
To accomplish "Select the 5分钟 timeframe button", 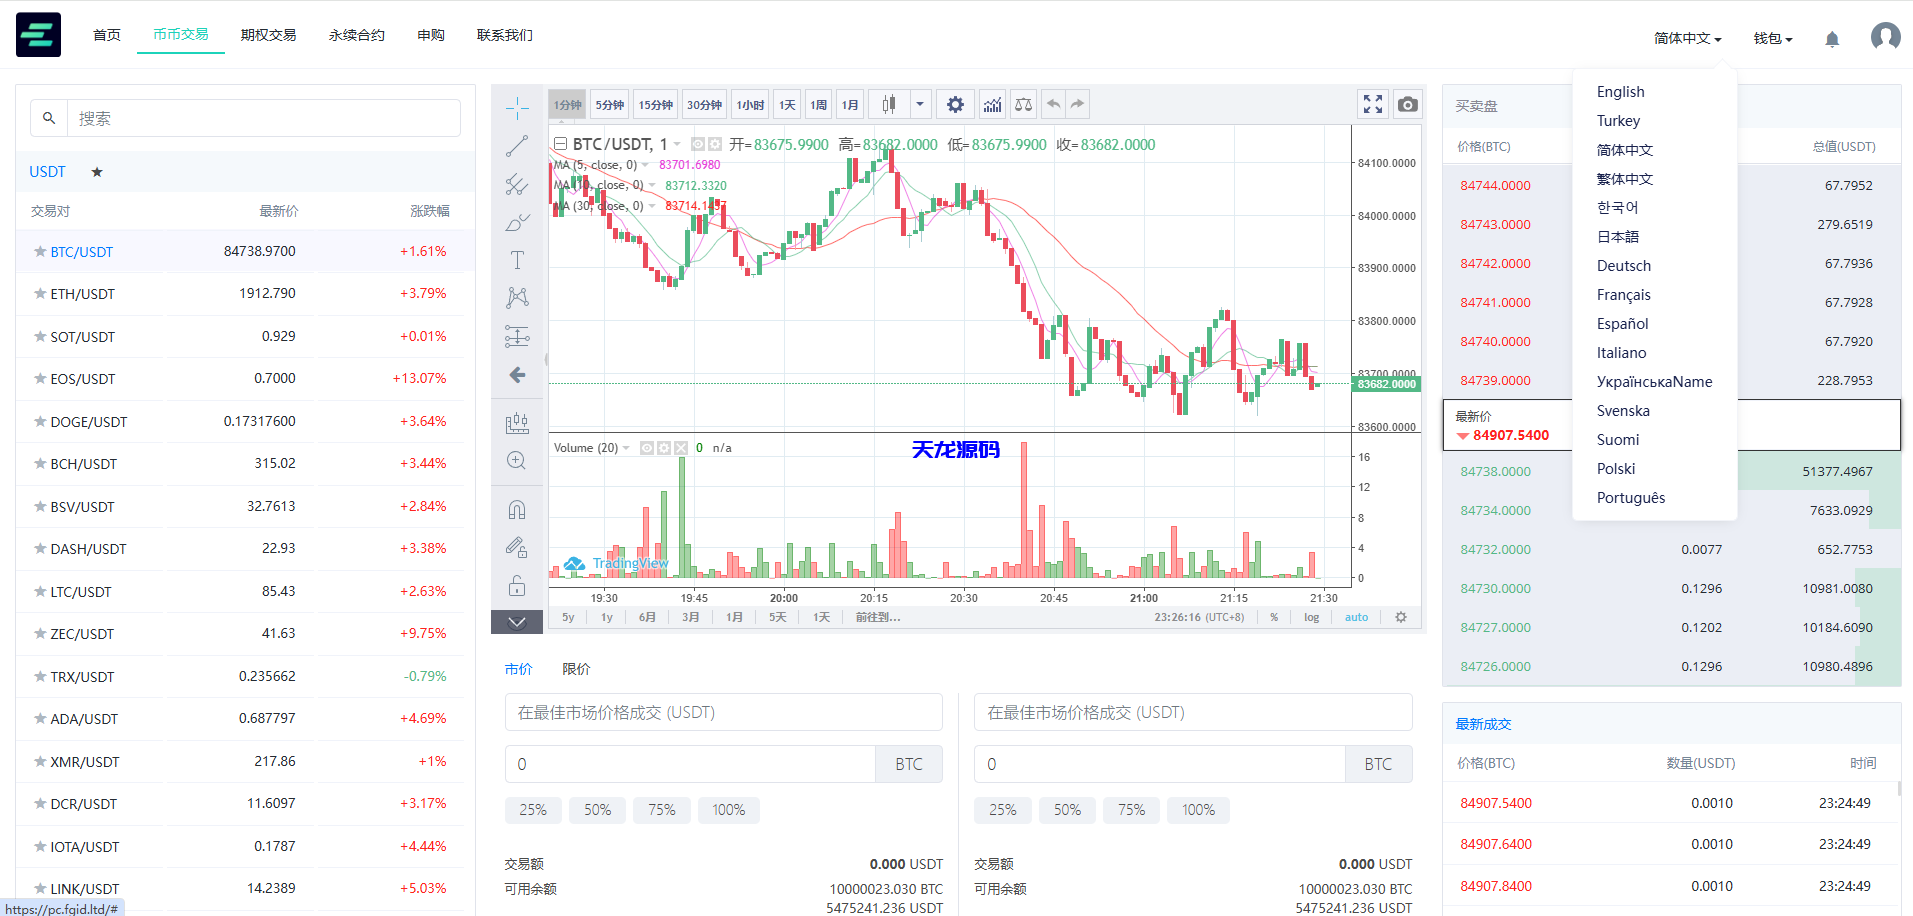I will tap(609, 105).
